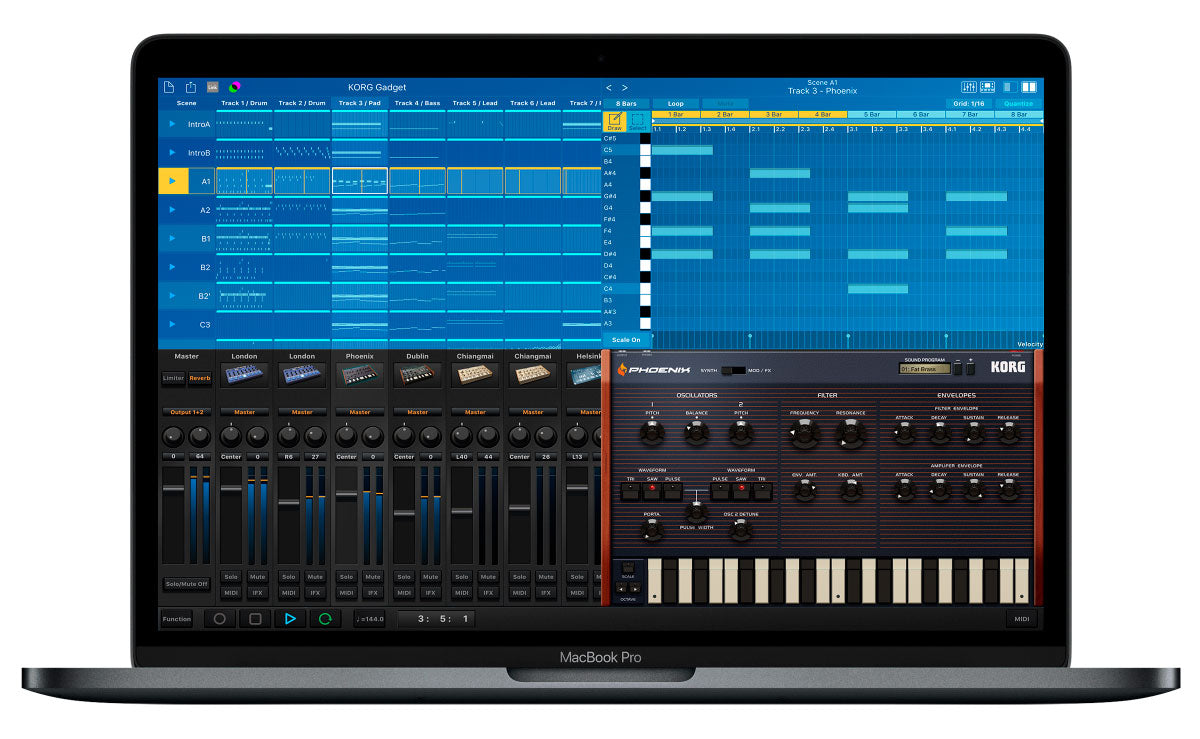This screenshot has width=1200, height=739.
Task: Click the Ableton Link icon
Action: [x=212, y=87]
